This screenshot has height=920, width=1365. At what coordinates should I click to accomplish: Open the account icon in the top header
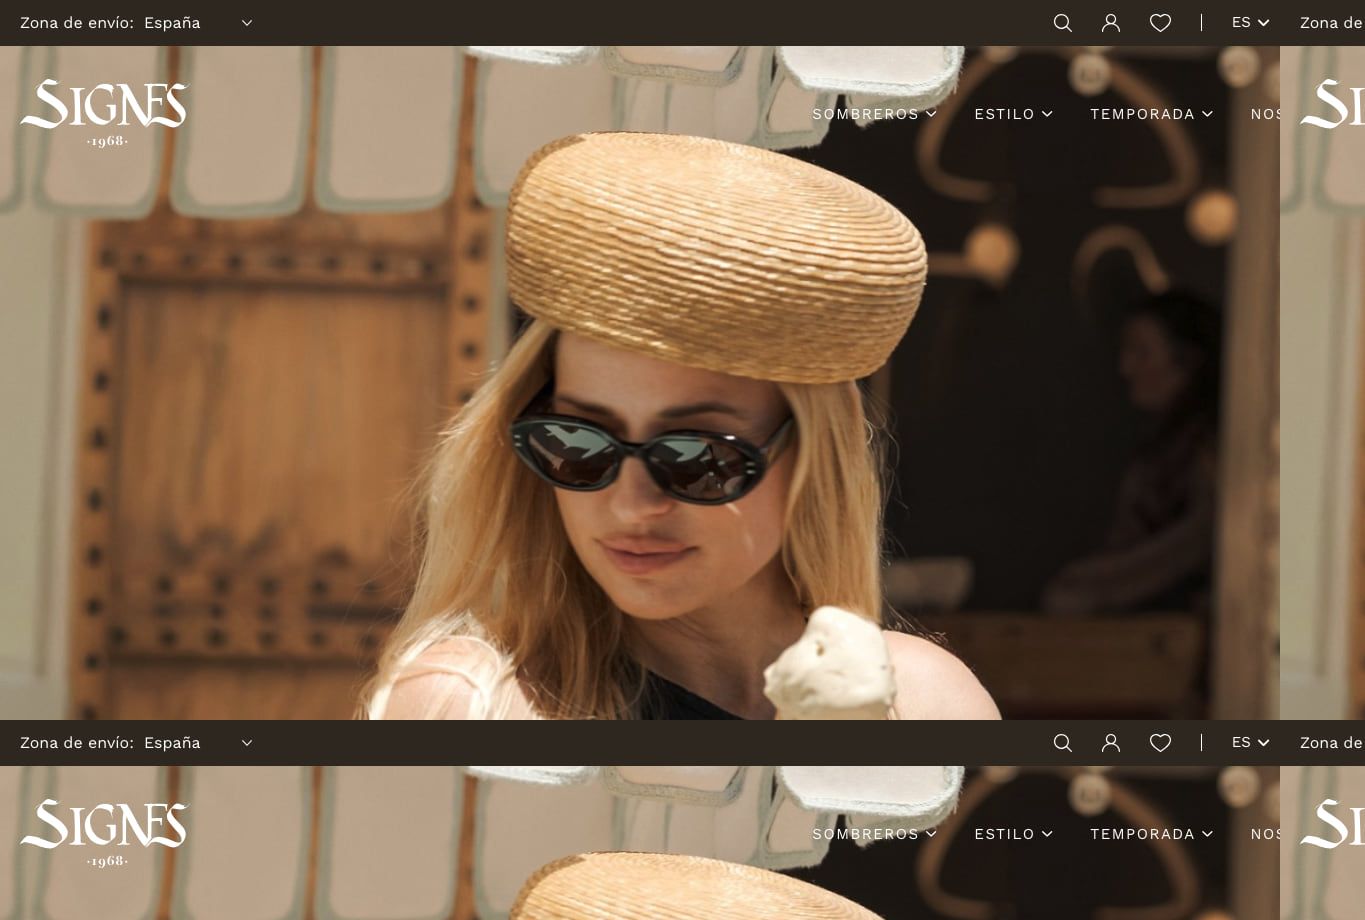[1111, 23]
